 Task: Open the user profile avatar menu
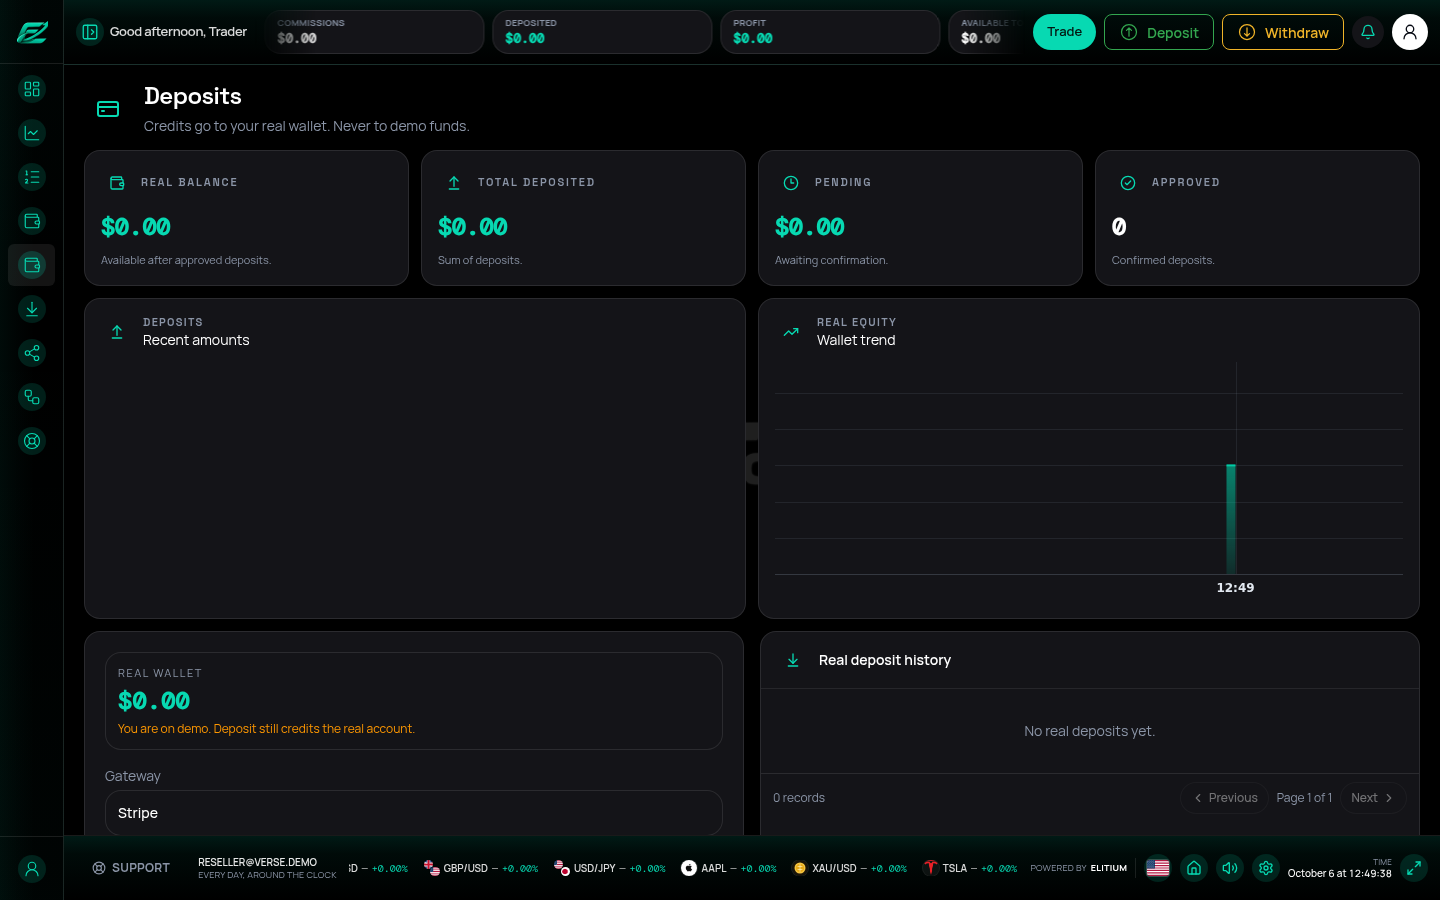click(x=1410, y=32)
